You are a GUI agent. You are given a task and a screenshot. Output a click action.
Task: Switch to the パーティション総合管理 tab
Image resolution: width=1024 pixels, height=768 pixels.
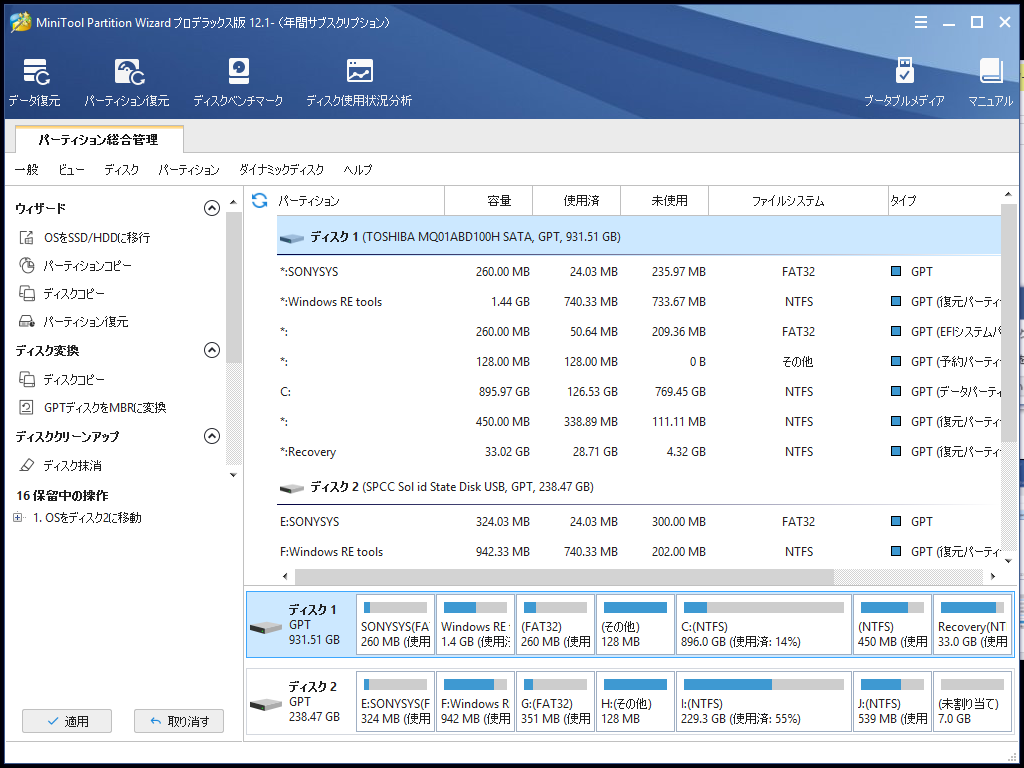point(99,140)
